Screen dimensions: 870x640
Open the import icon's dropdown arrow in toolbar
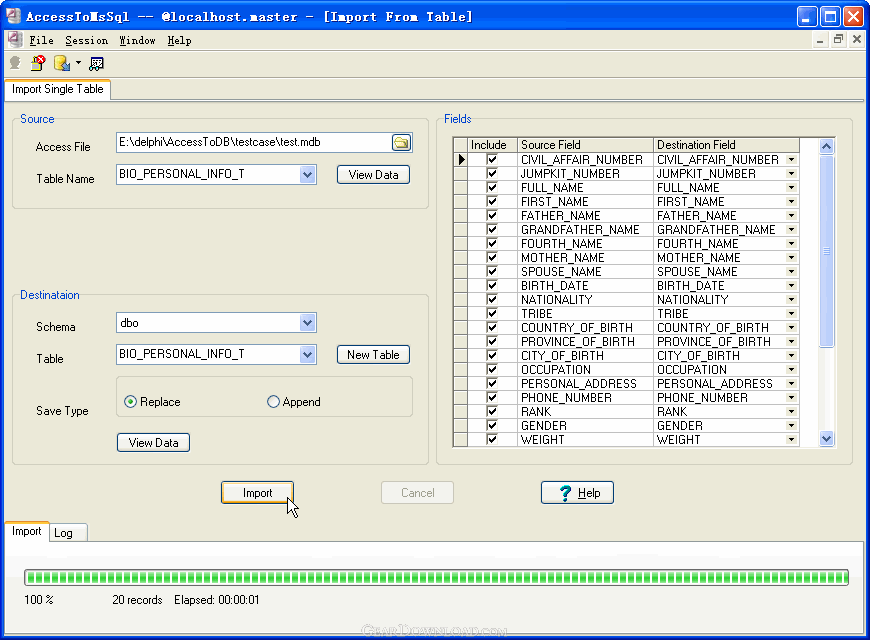(78, 63)
